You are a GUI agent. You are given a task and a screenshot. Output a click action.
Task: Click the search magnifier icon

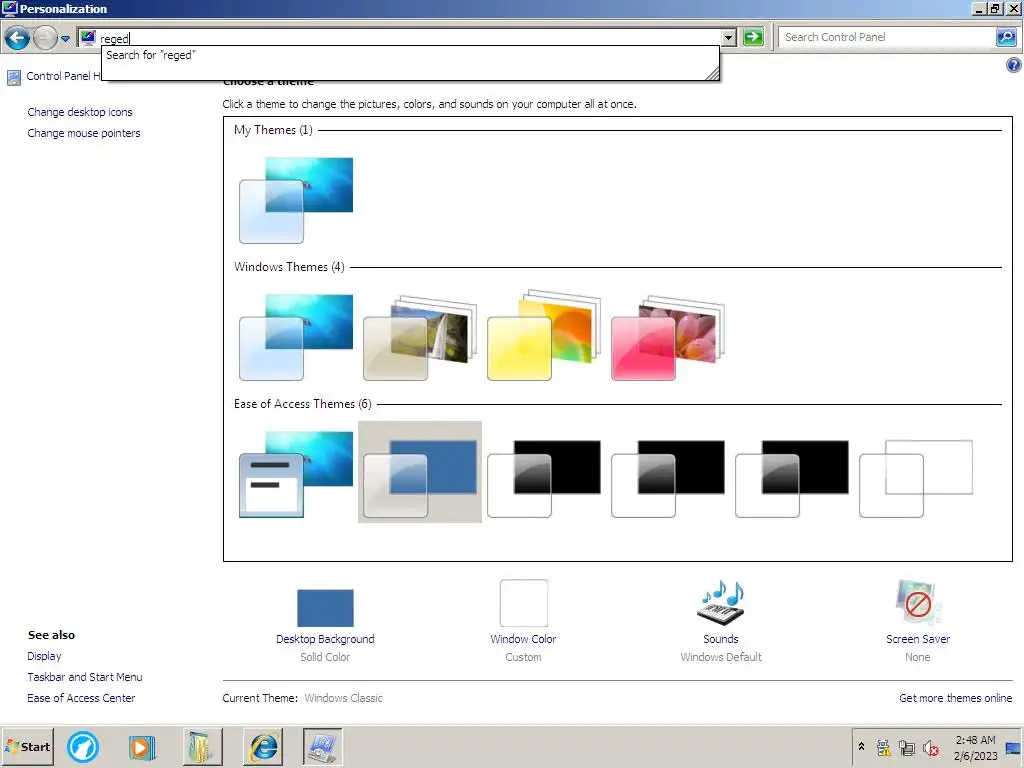tap(1006, 37)
